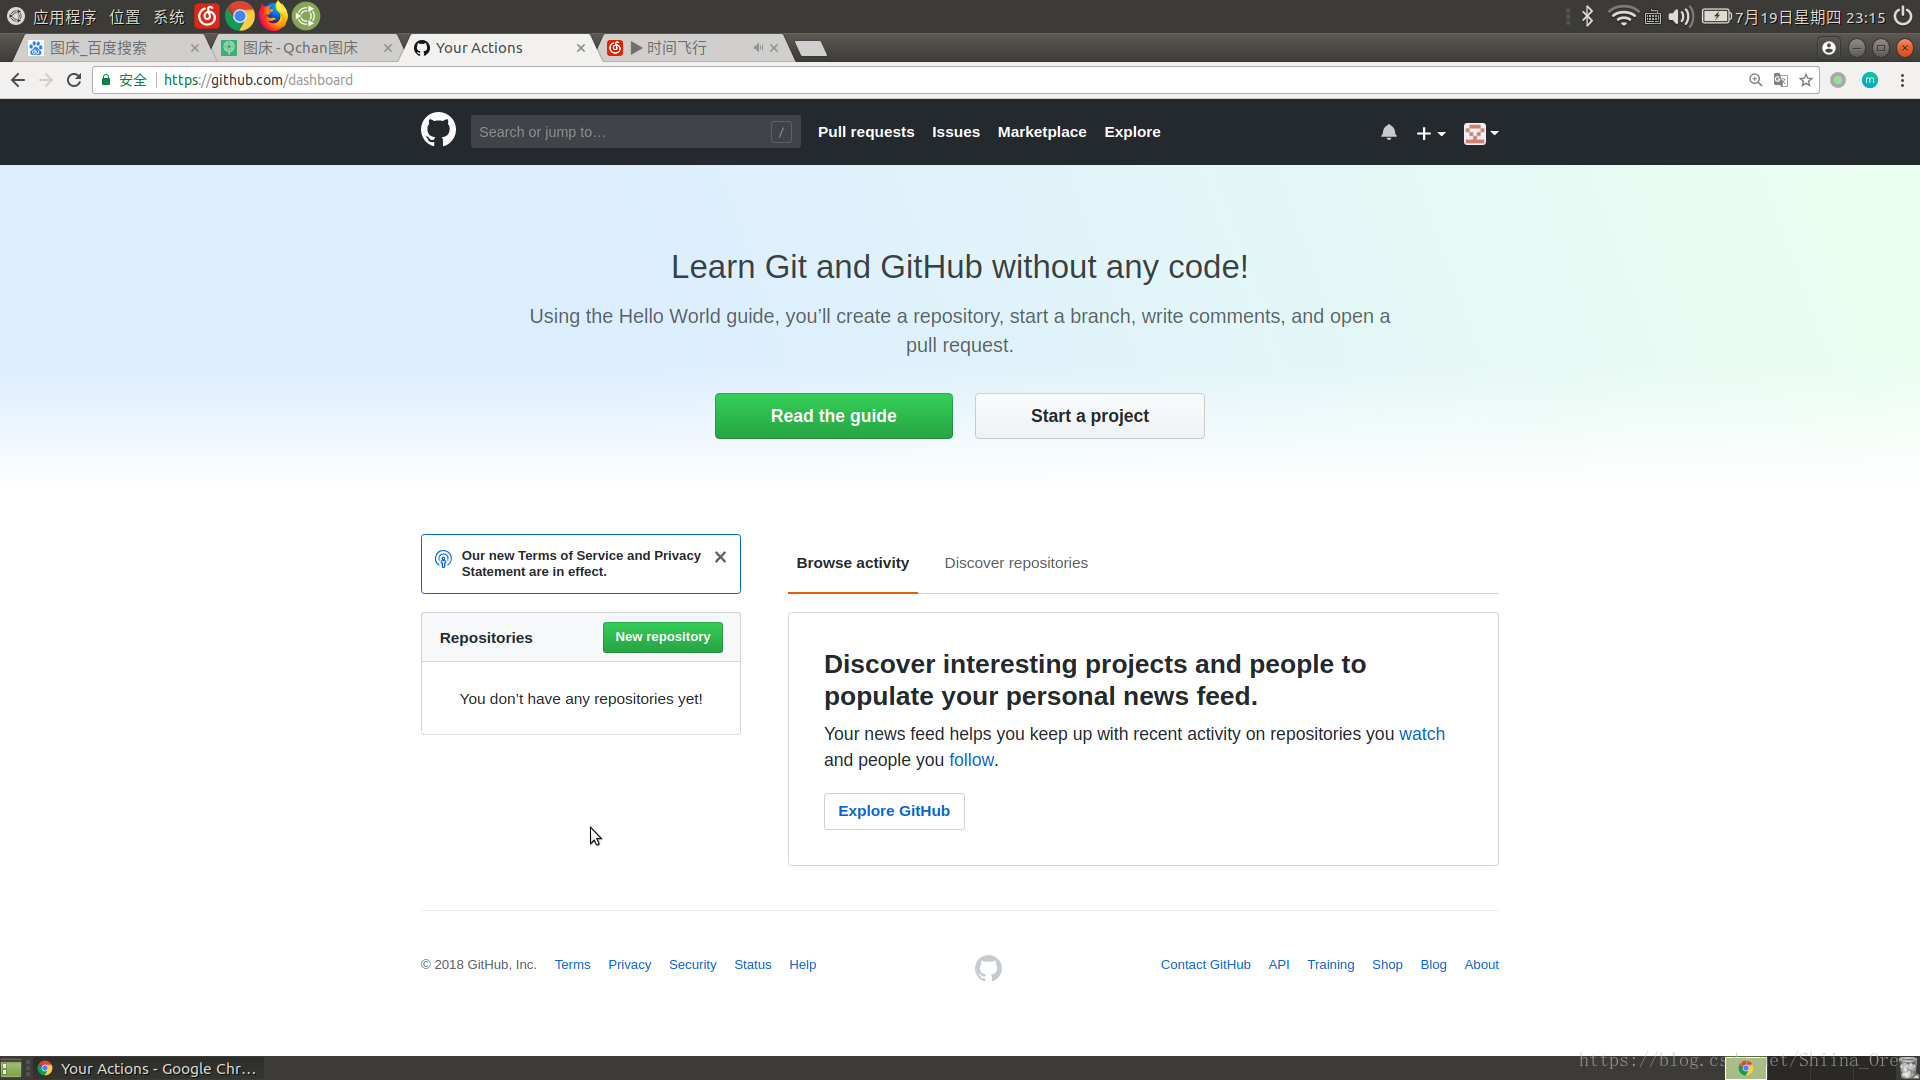
Task: Open Shop footer link
Action: coord(1387,965)
